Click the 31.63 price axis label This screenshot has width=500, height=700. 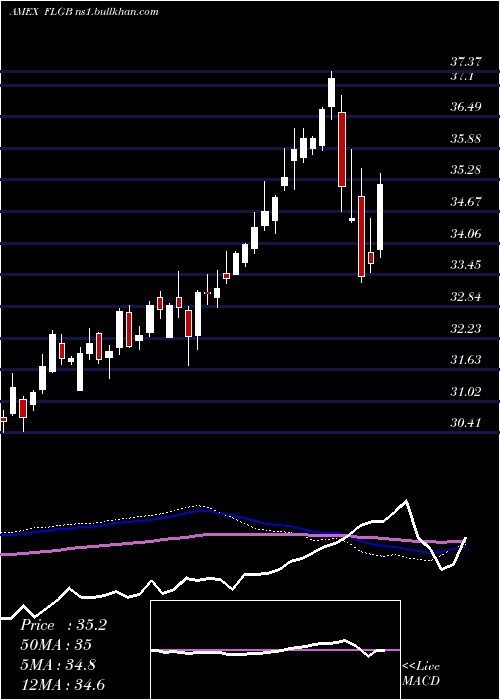click(465, 360)
